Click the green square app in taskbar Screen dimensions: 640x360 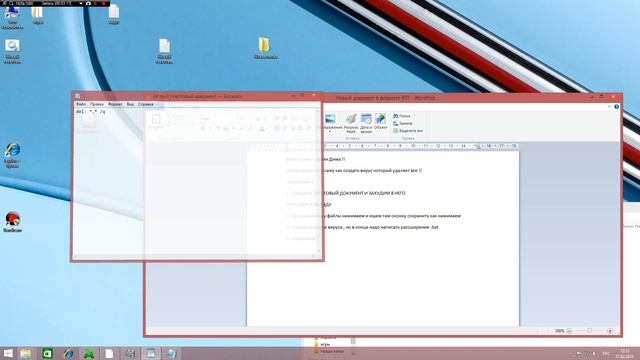(47, 353)
